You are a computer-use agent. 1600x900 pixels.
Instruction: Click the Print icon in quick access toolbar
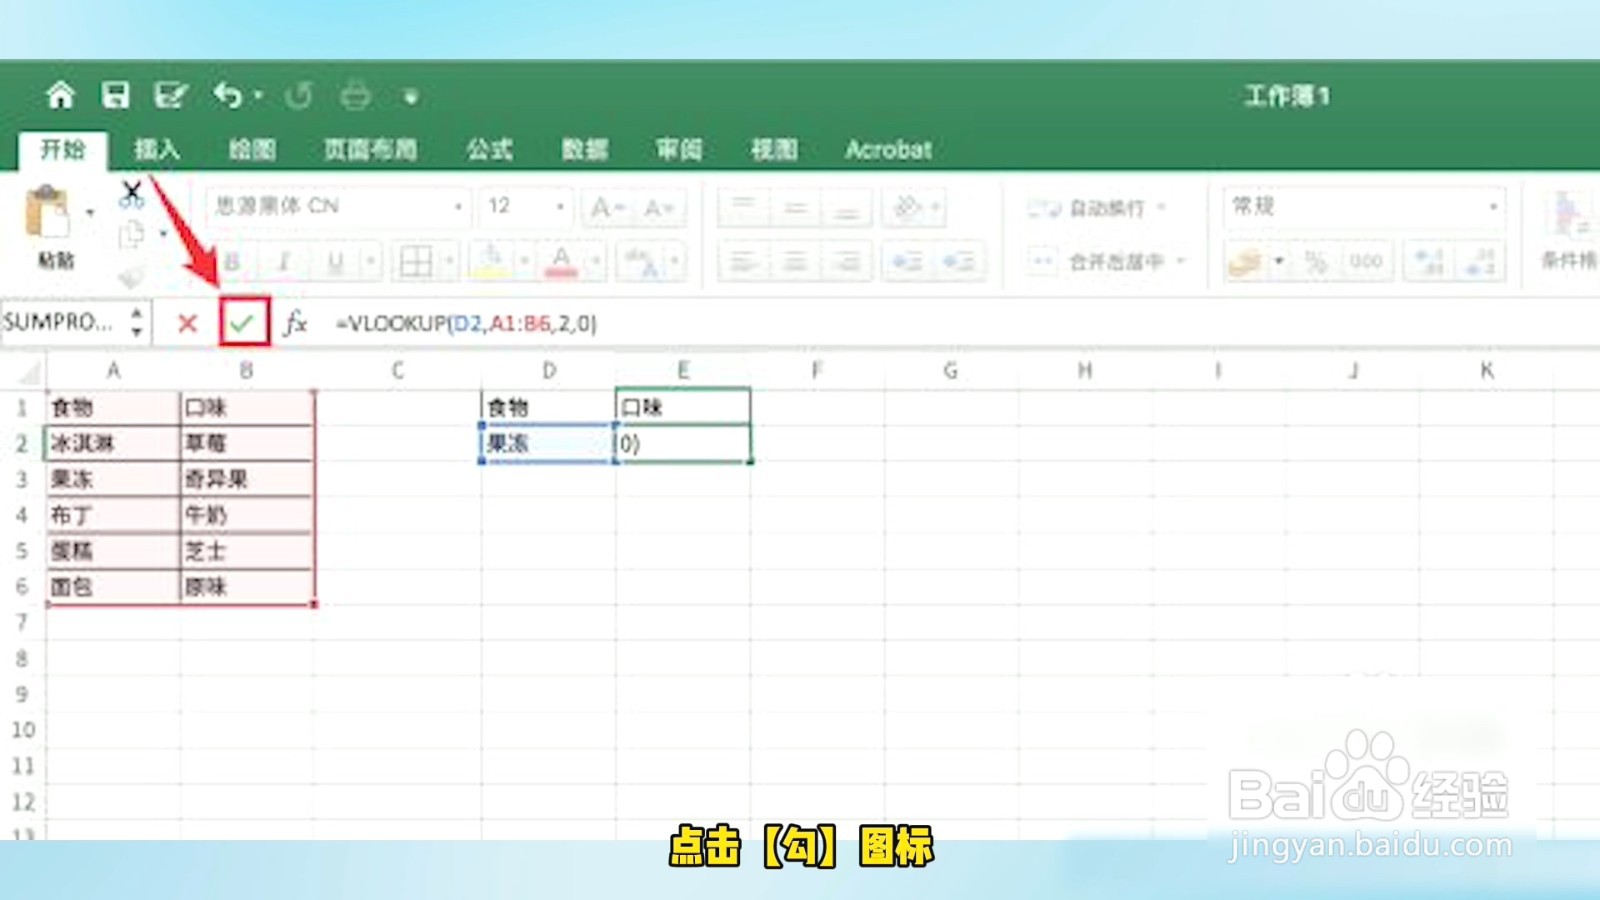coord(356,95)
